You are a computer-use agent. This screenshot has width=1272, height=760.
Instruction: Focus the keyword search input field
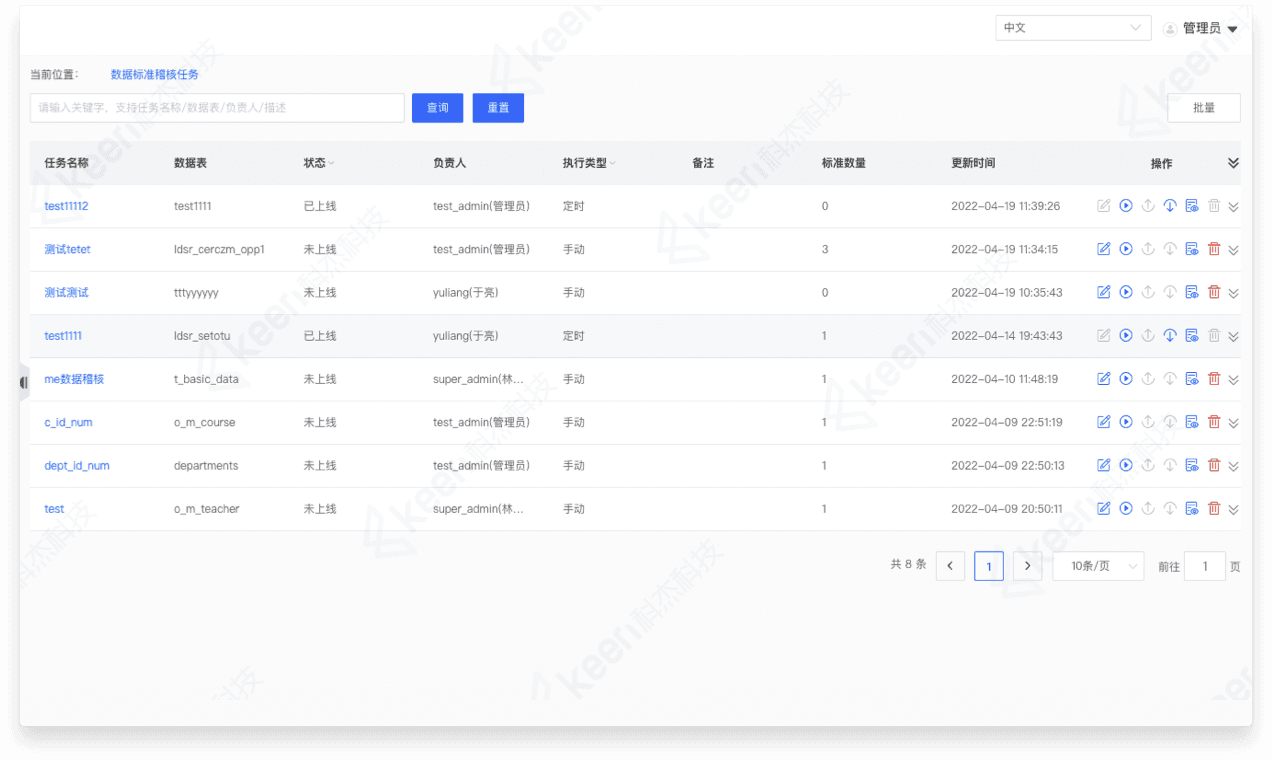pos(217,108)
